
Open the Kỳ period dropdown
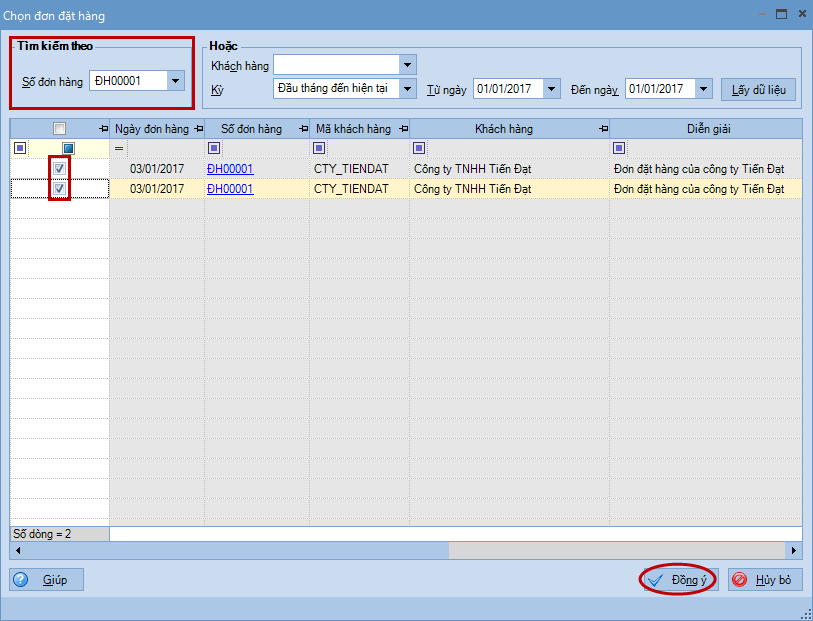407,89
